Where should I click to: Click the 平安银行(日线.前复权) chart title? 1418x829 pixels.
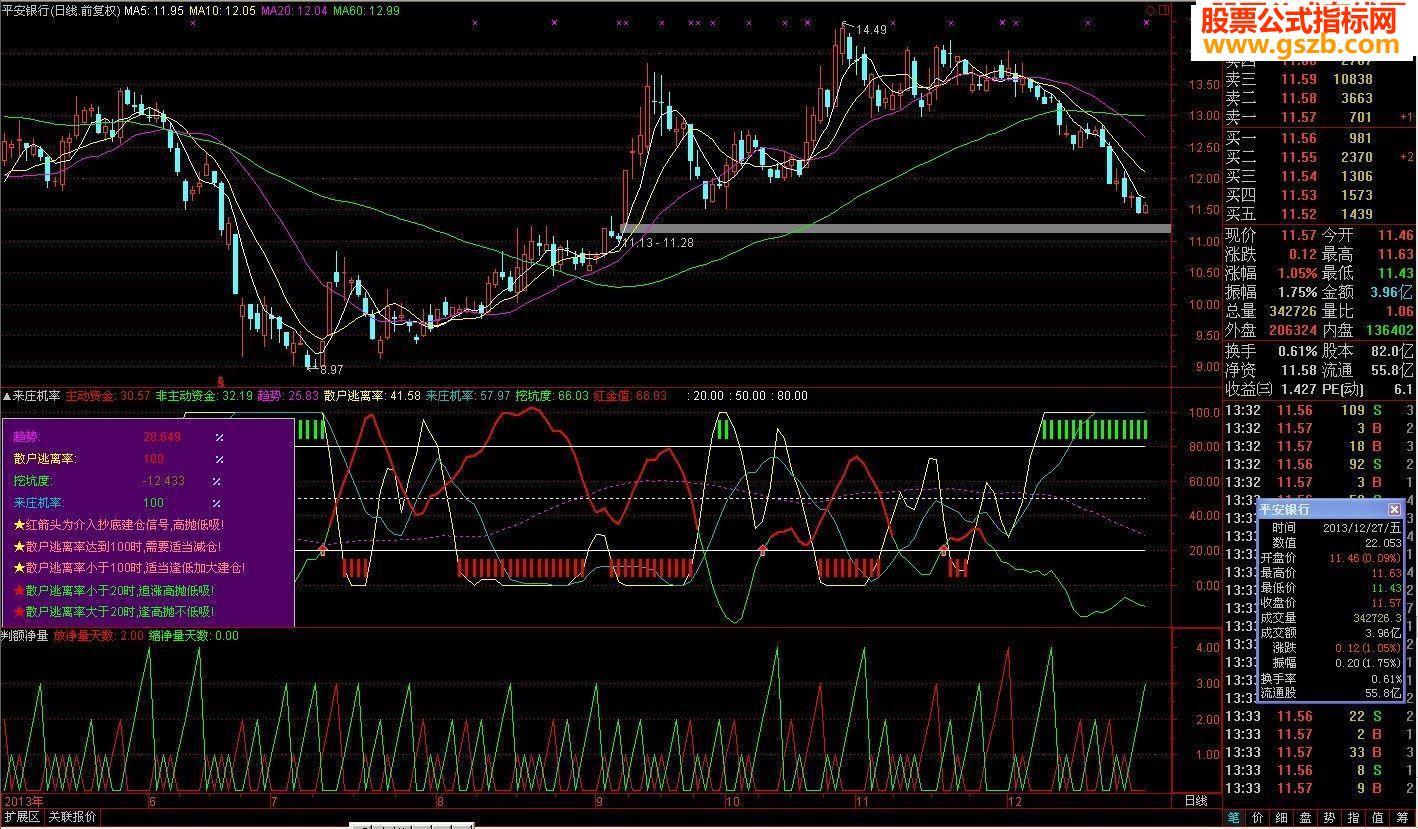pos(61,10)
